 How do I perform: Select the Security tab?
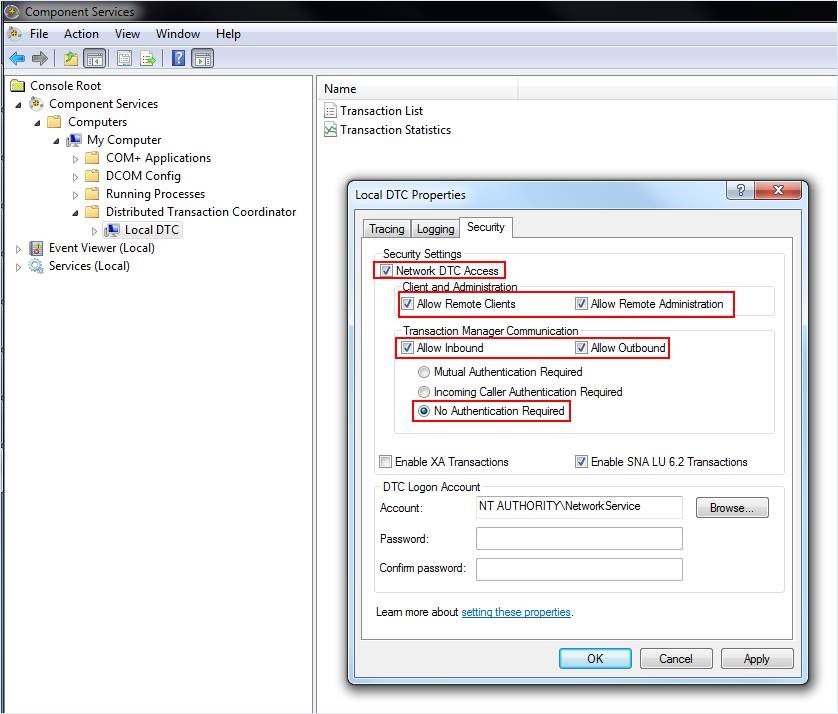486,227
